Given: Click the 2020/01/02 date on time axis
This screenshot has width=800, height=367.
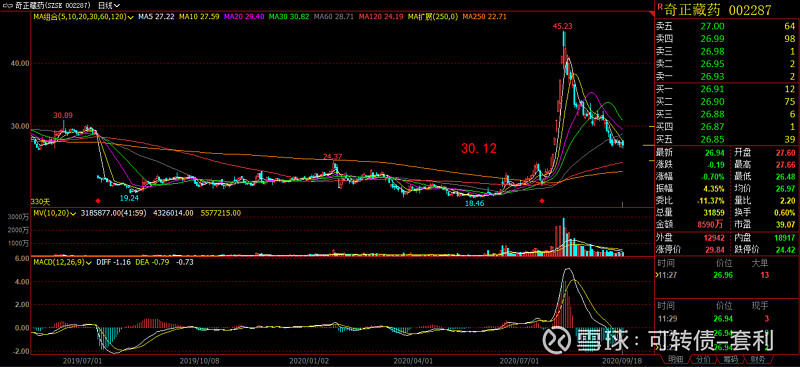Looking at the screenshot, I should [304, 360].
